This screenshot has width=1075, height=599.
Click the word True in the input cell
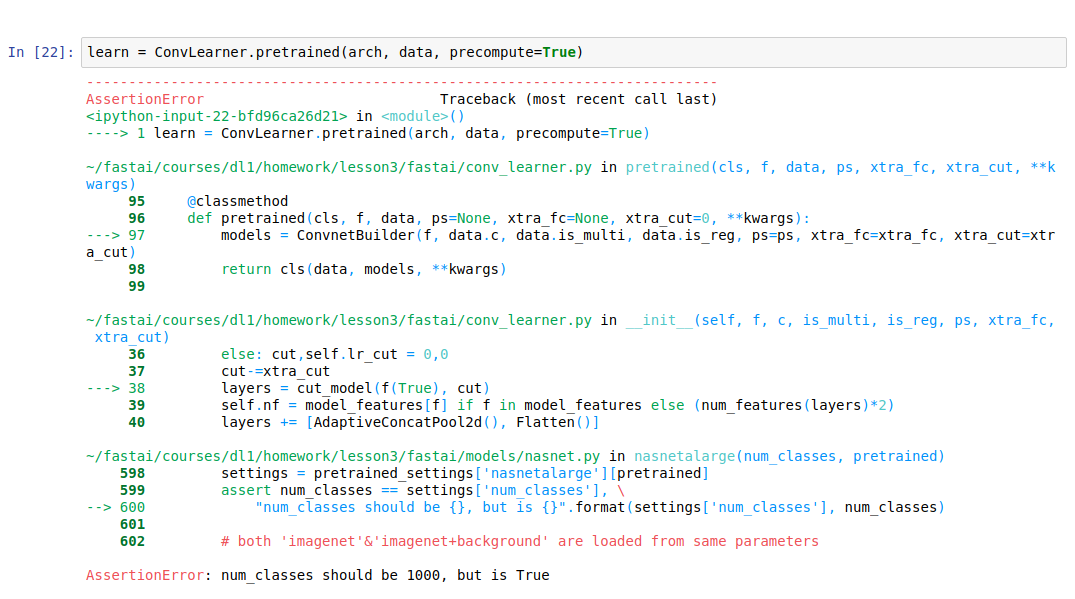559,52
